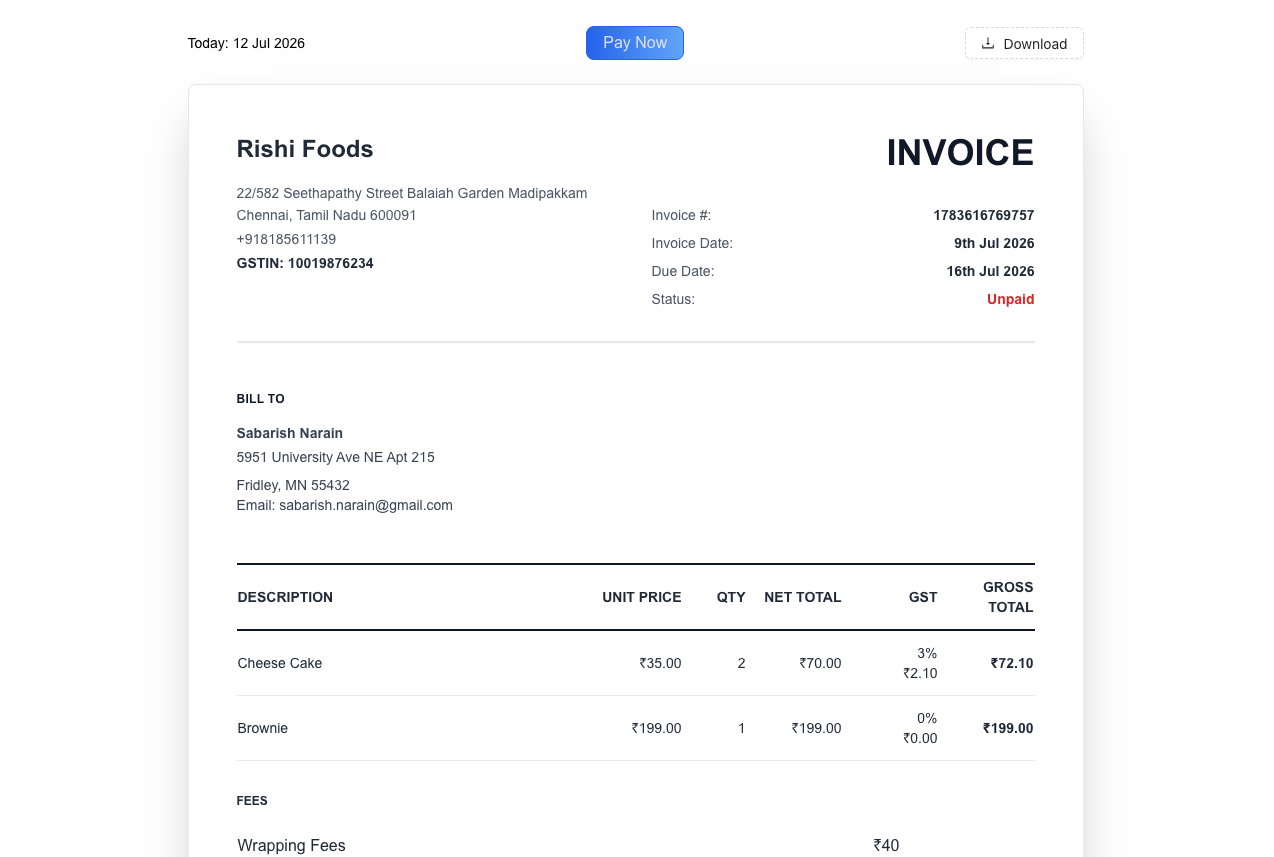Click the Seethapathy Street address line
Screen dimensions: 1274x857
pyautogui.click(x=412, y=193)
